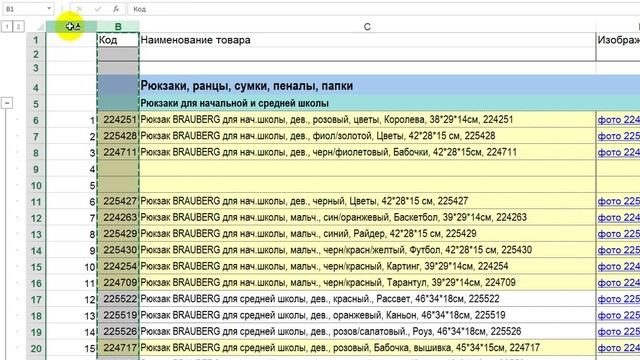
Task: Select the Рюкзаки, ранцы, сумки, пеналы, папки heading cell
Action: click(x=367, y=86)
